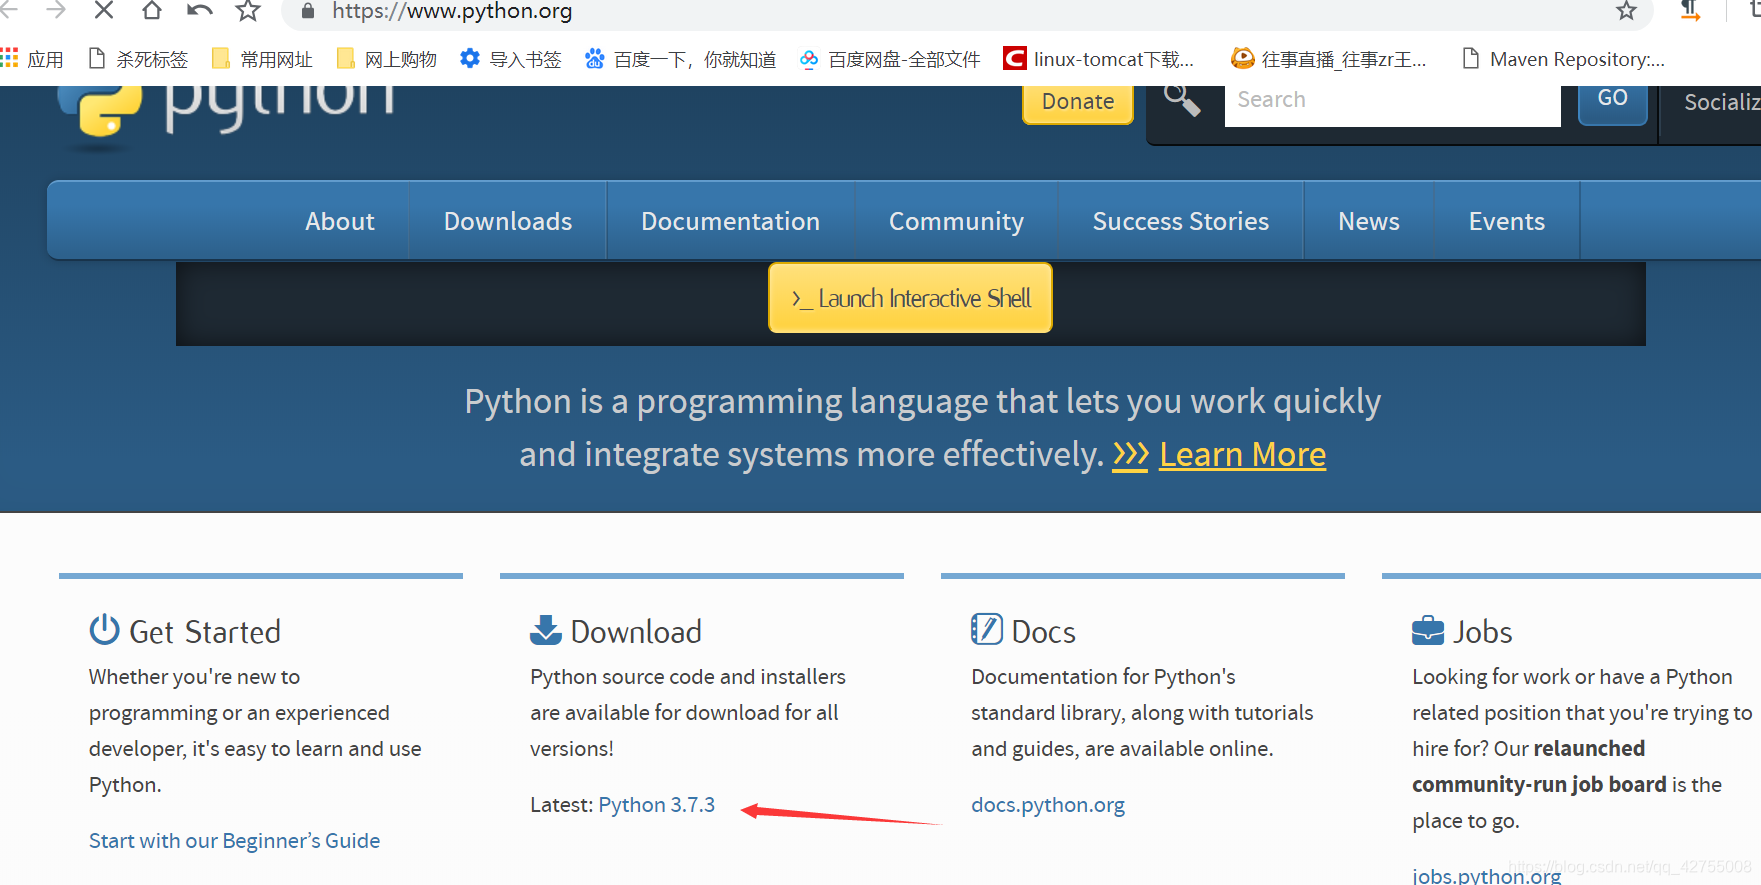
Task: Open the Downloads menu
Action: pos(508,221)
